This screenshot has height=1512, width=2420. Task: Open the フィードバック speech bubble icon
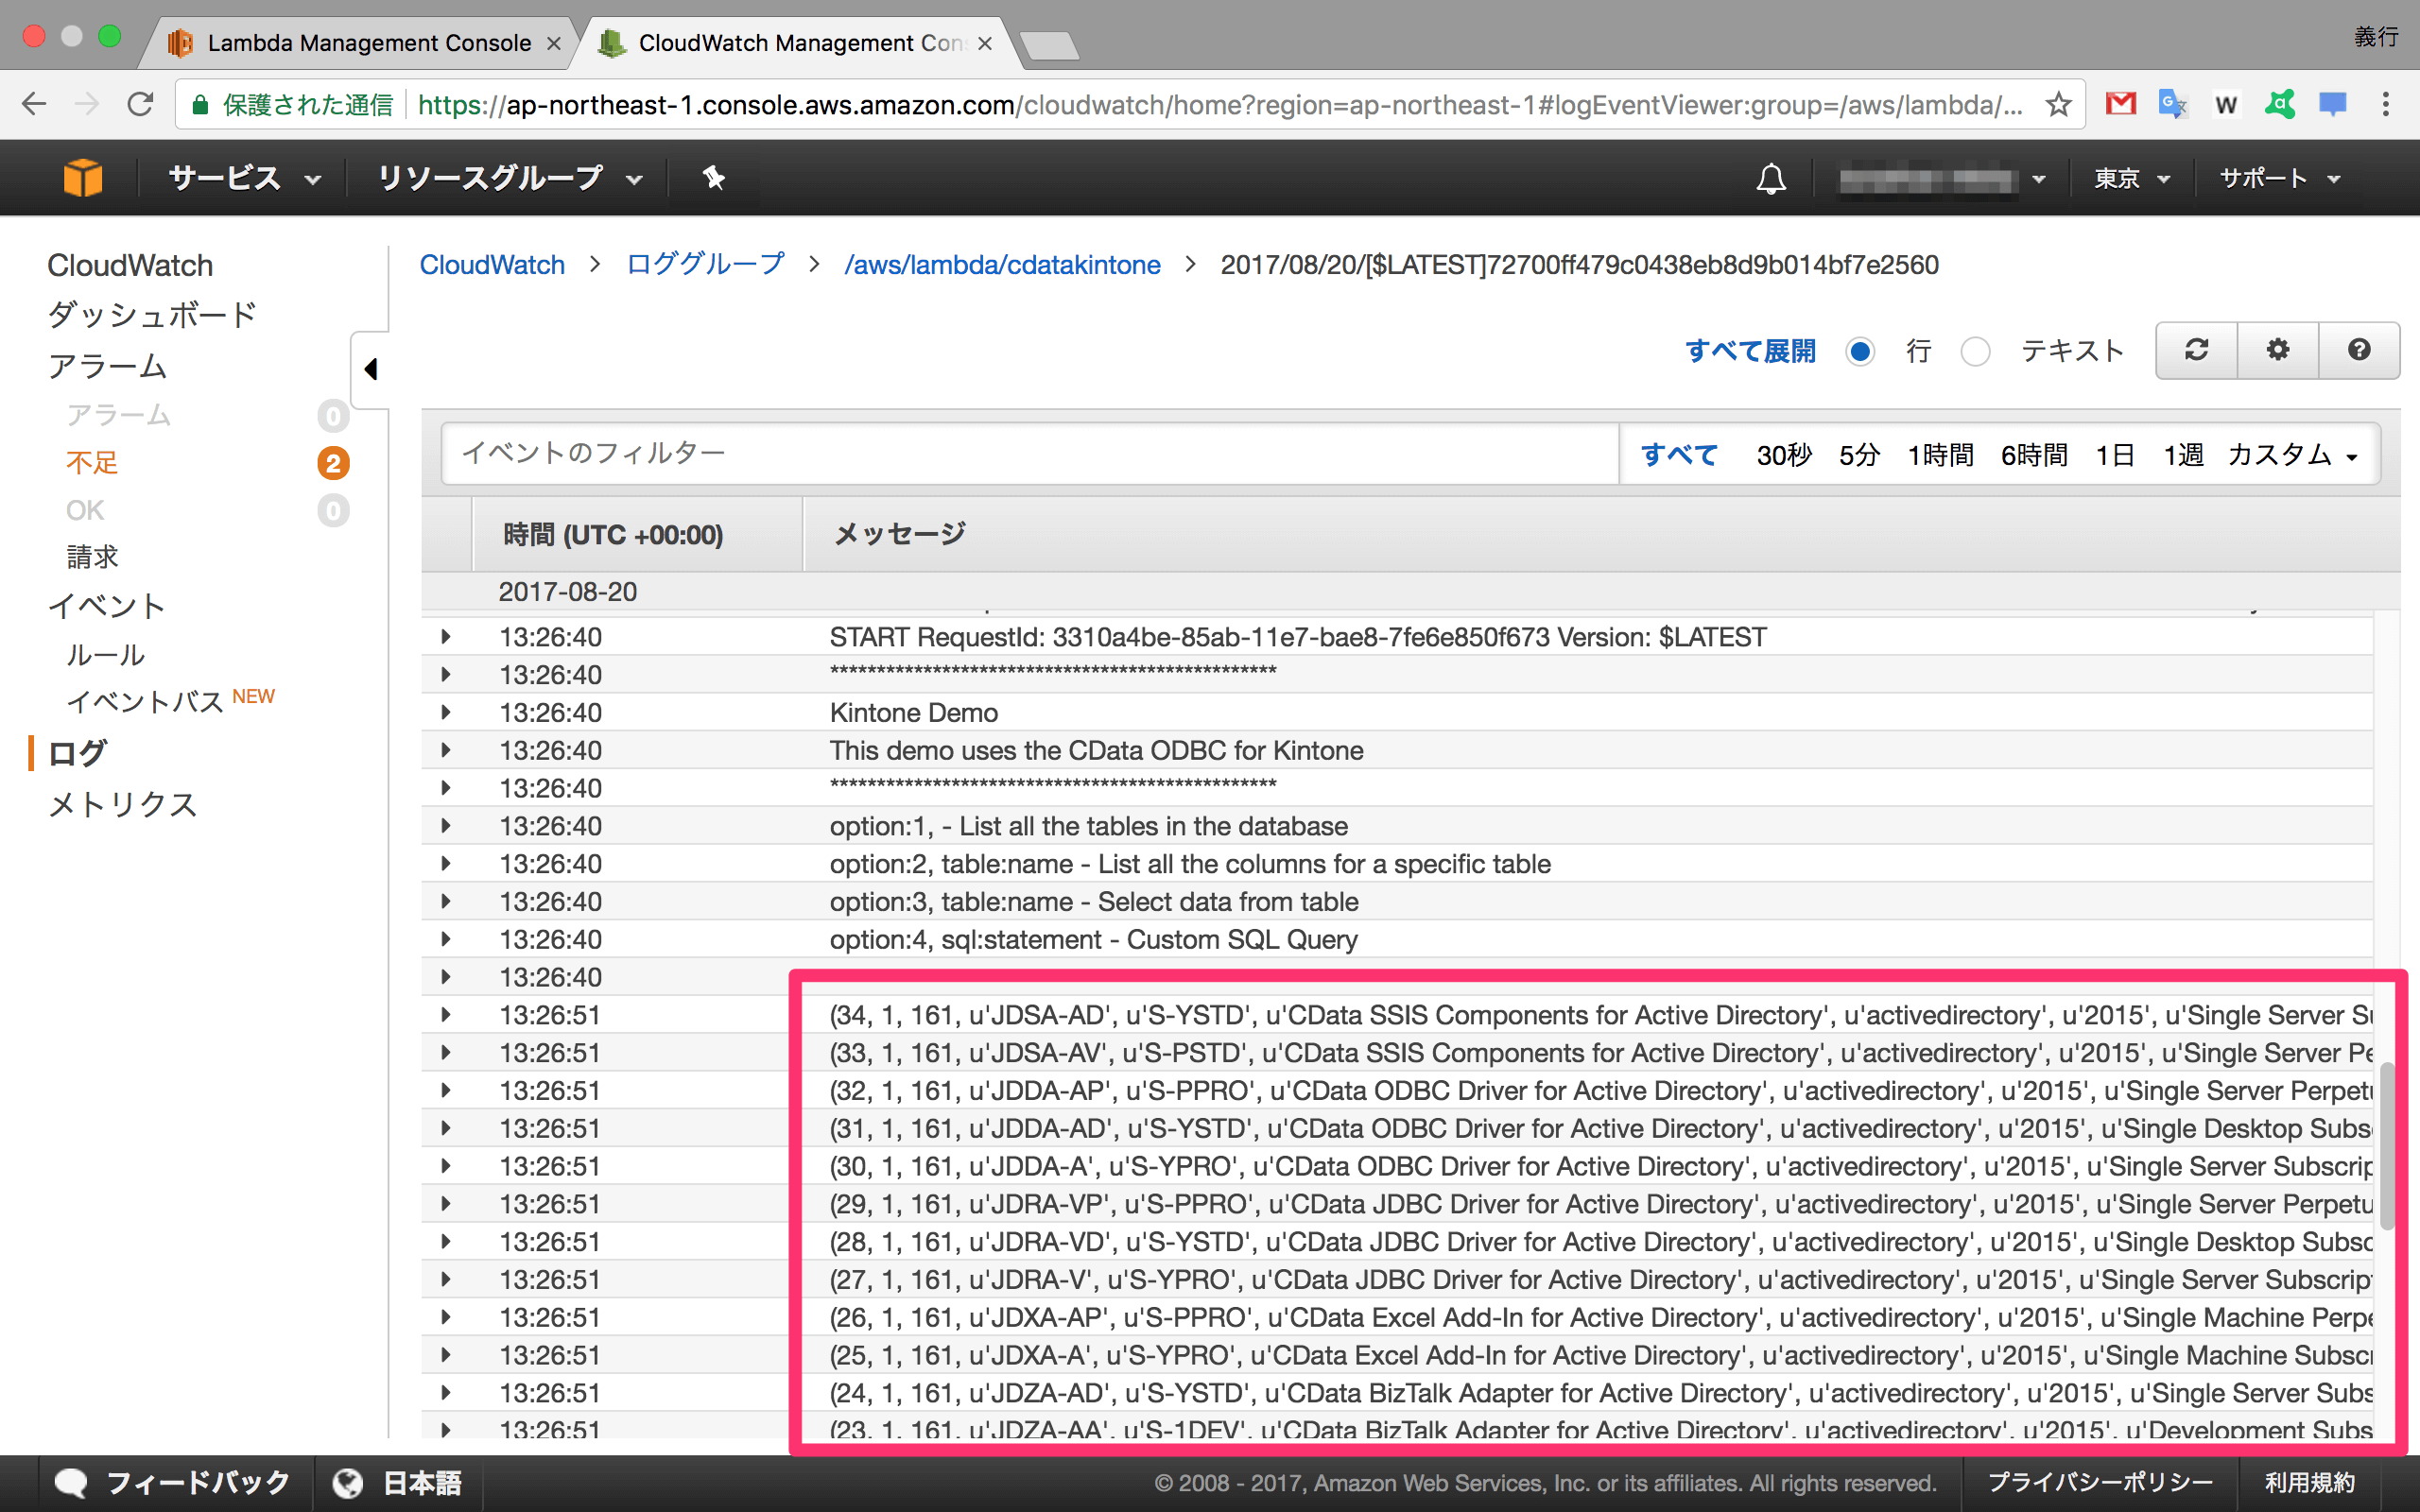coord(71,1483)
